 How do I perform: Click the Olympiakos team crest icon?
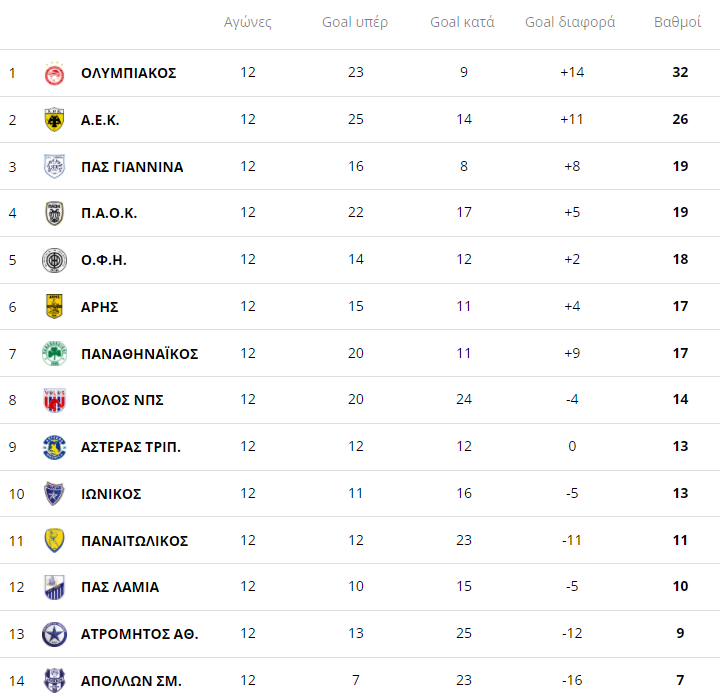click(54, 73)
